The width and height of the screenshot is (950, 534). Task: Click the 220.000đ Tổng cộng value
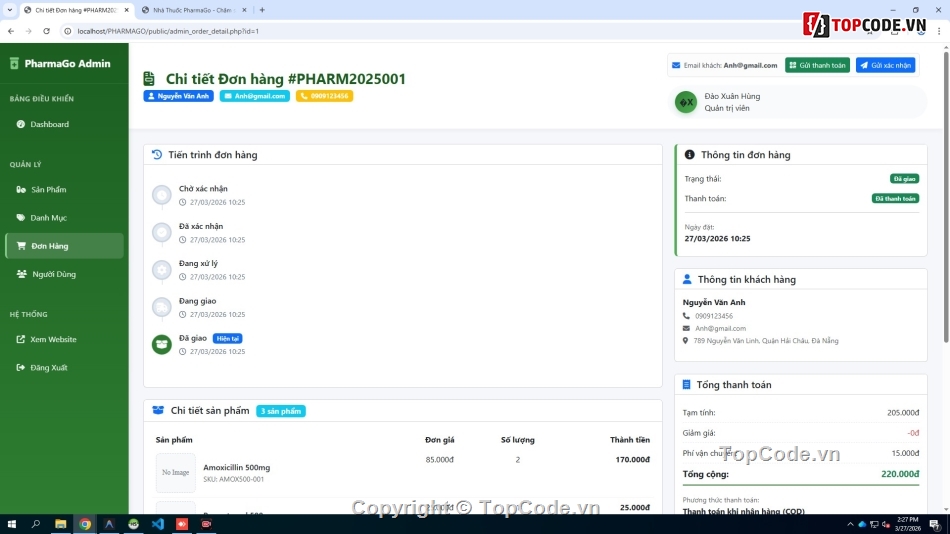click(x=900, y=474)
